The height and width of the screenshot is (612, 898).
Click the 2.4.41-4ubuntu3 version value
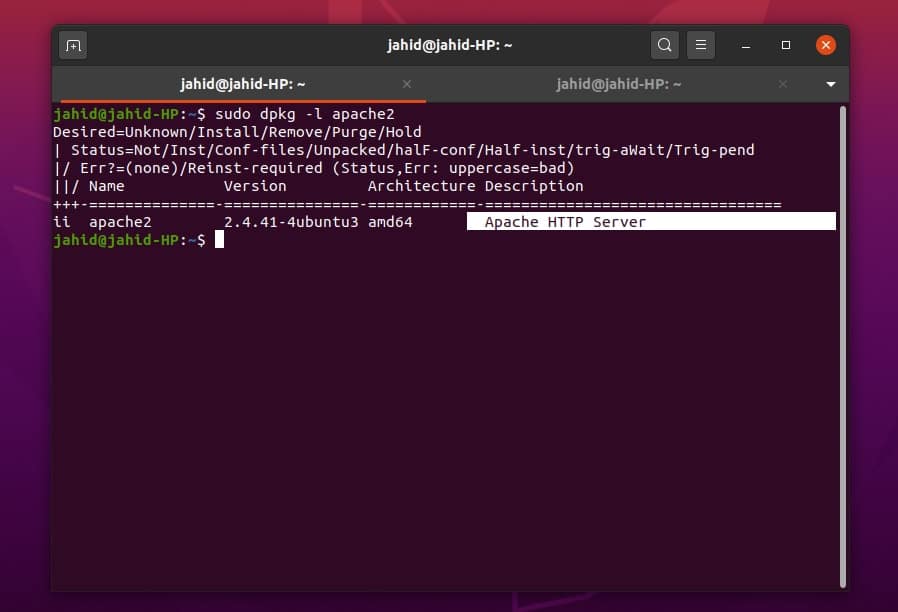coord(291,222)
